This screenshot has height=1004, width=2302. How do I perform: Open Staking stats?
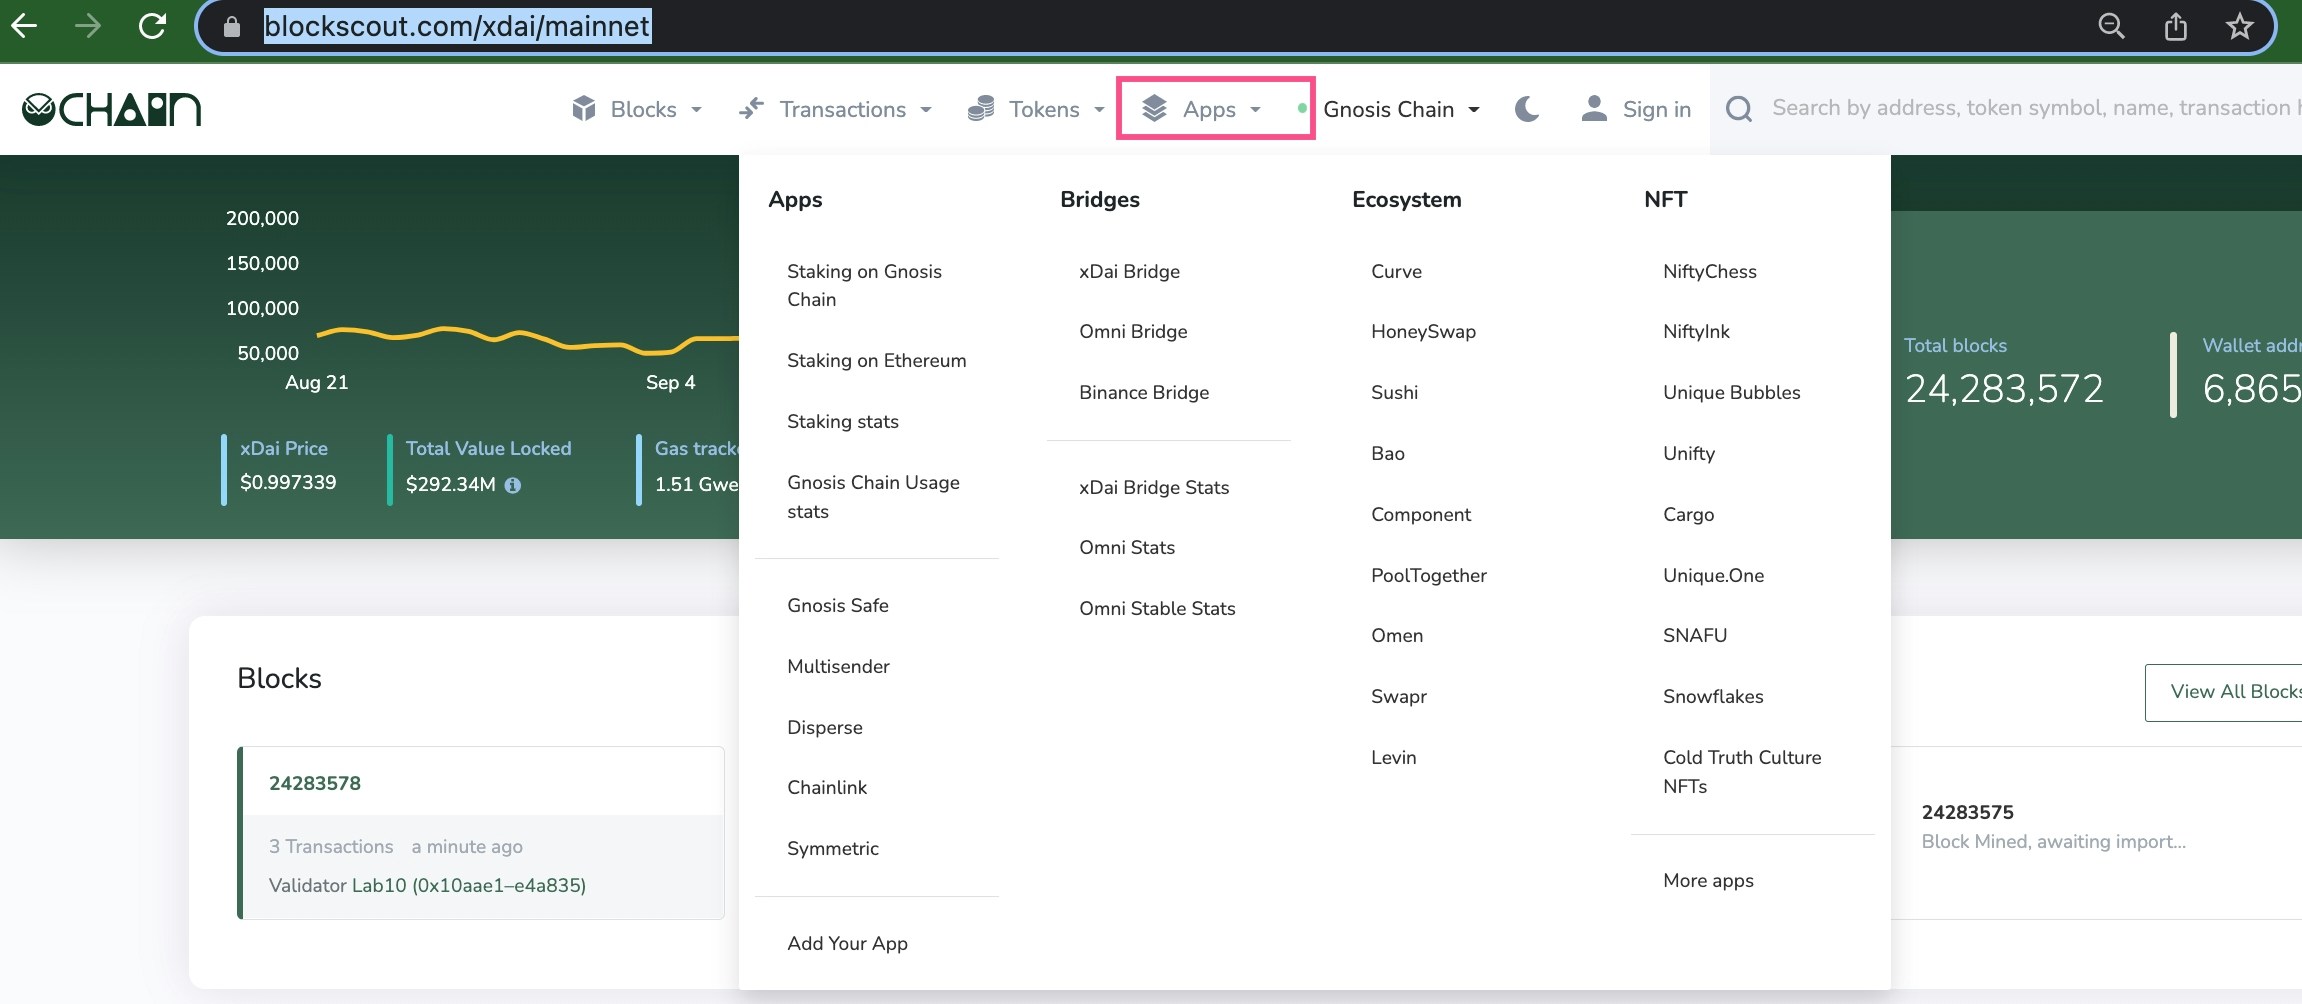pyautogui.click(x=843, y=421)
